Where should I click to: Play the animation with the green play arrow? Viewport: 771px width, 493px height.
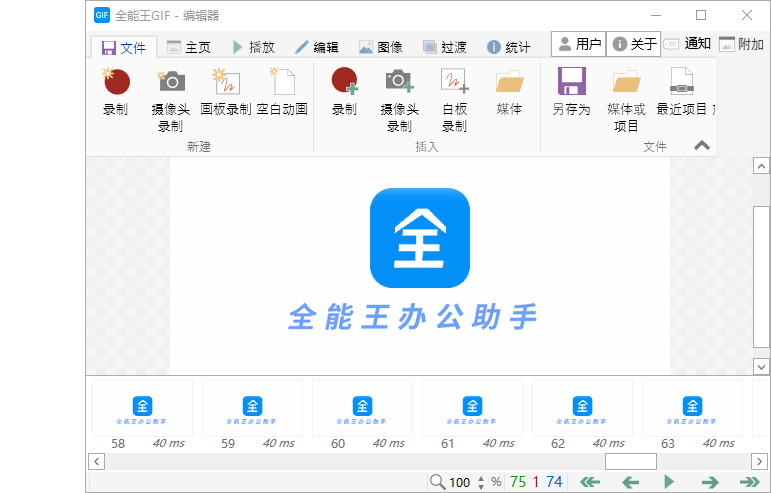click(x=670, y=482)
